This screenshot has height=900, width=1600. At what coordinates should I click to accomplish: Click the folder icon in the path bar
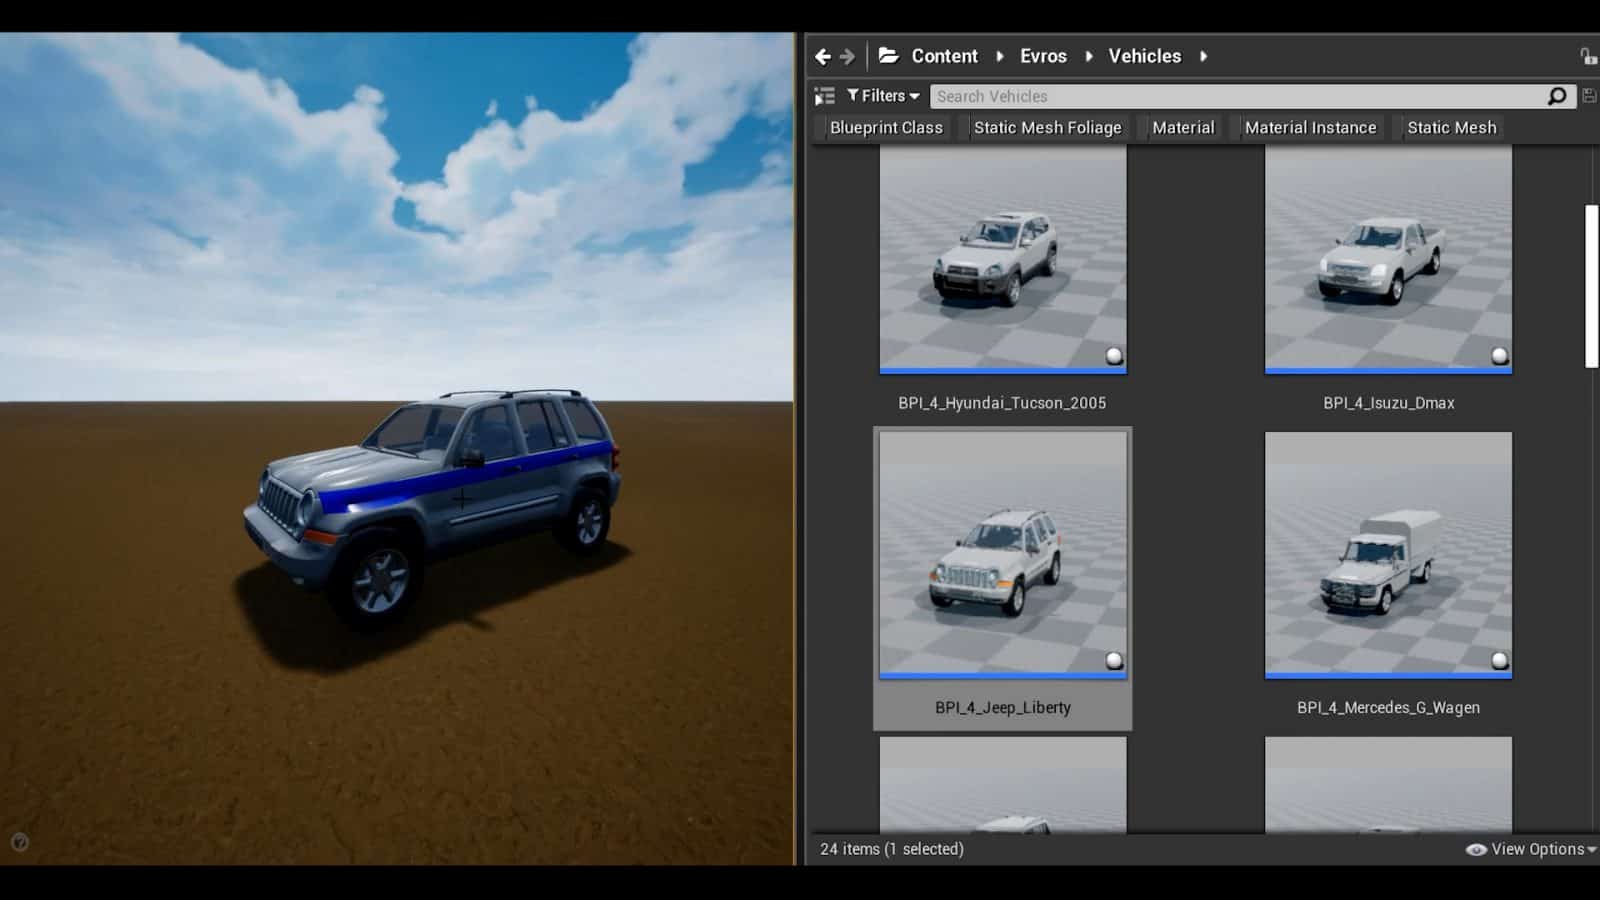point(886,56)
